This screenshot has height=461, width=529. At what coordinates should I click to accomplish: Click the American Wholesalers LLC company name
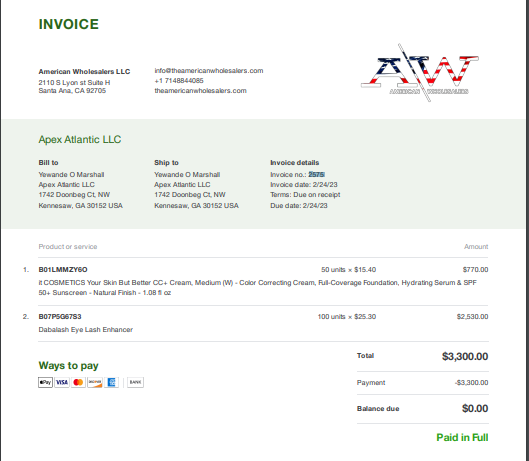(x=84, y=72)
